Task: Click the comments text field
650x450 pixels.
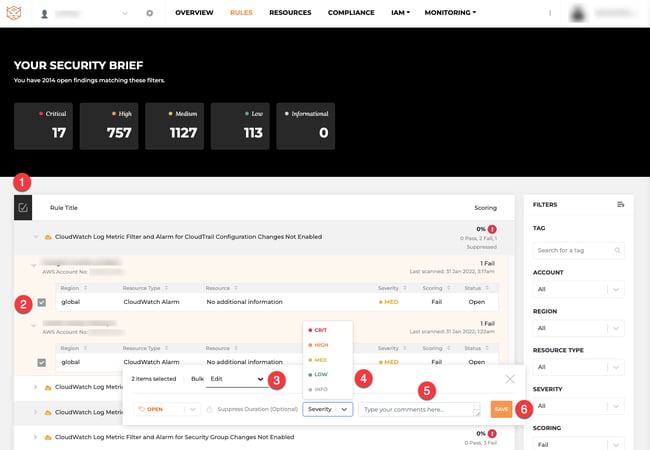Action: tap(419, 409)
